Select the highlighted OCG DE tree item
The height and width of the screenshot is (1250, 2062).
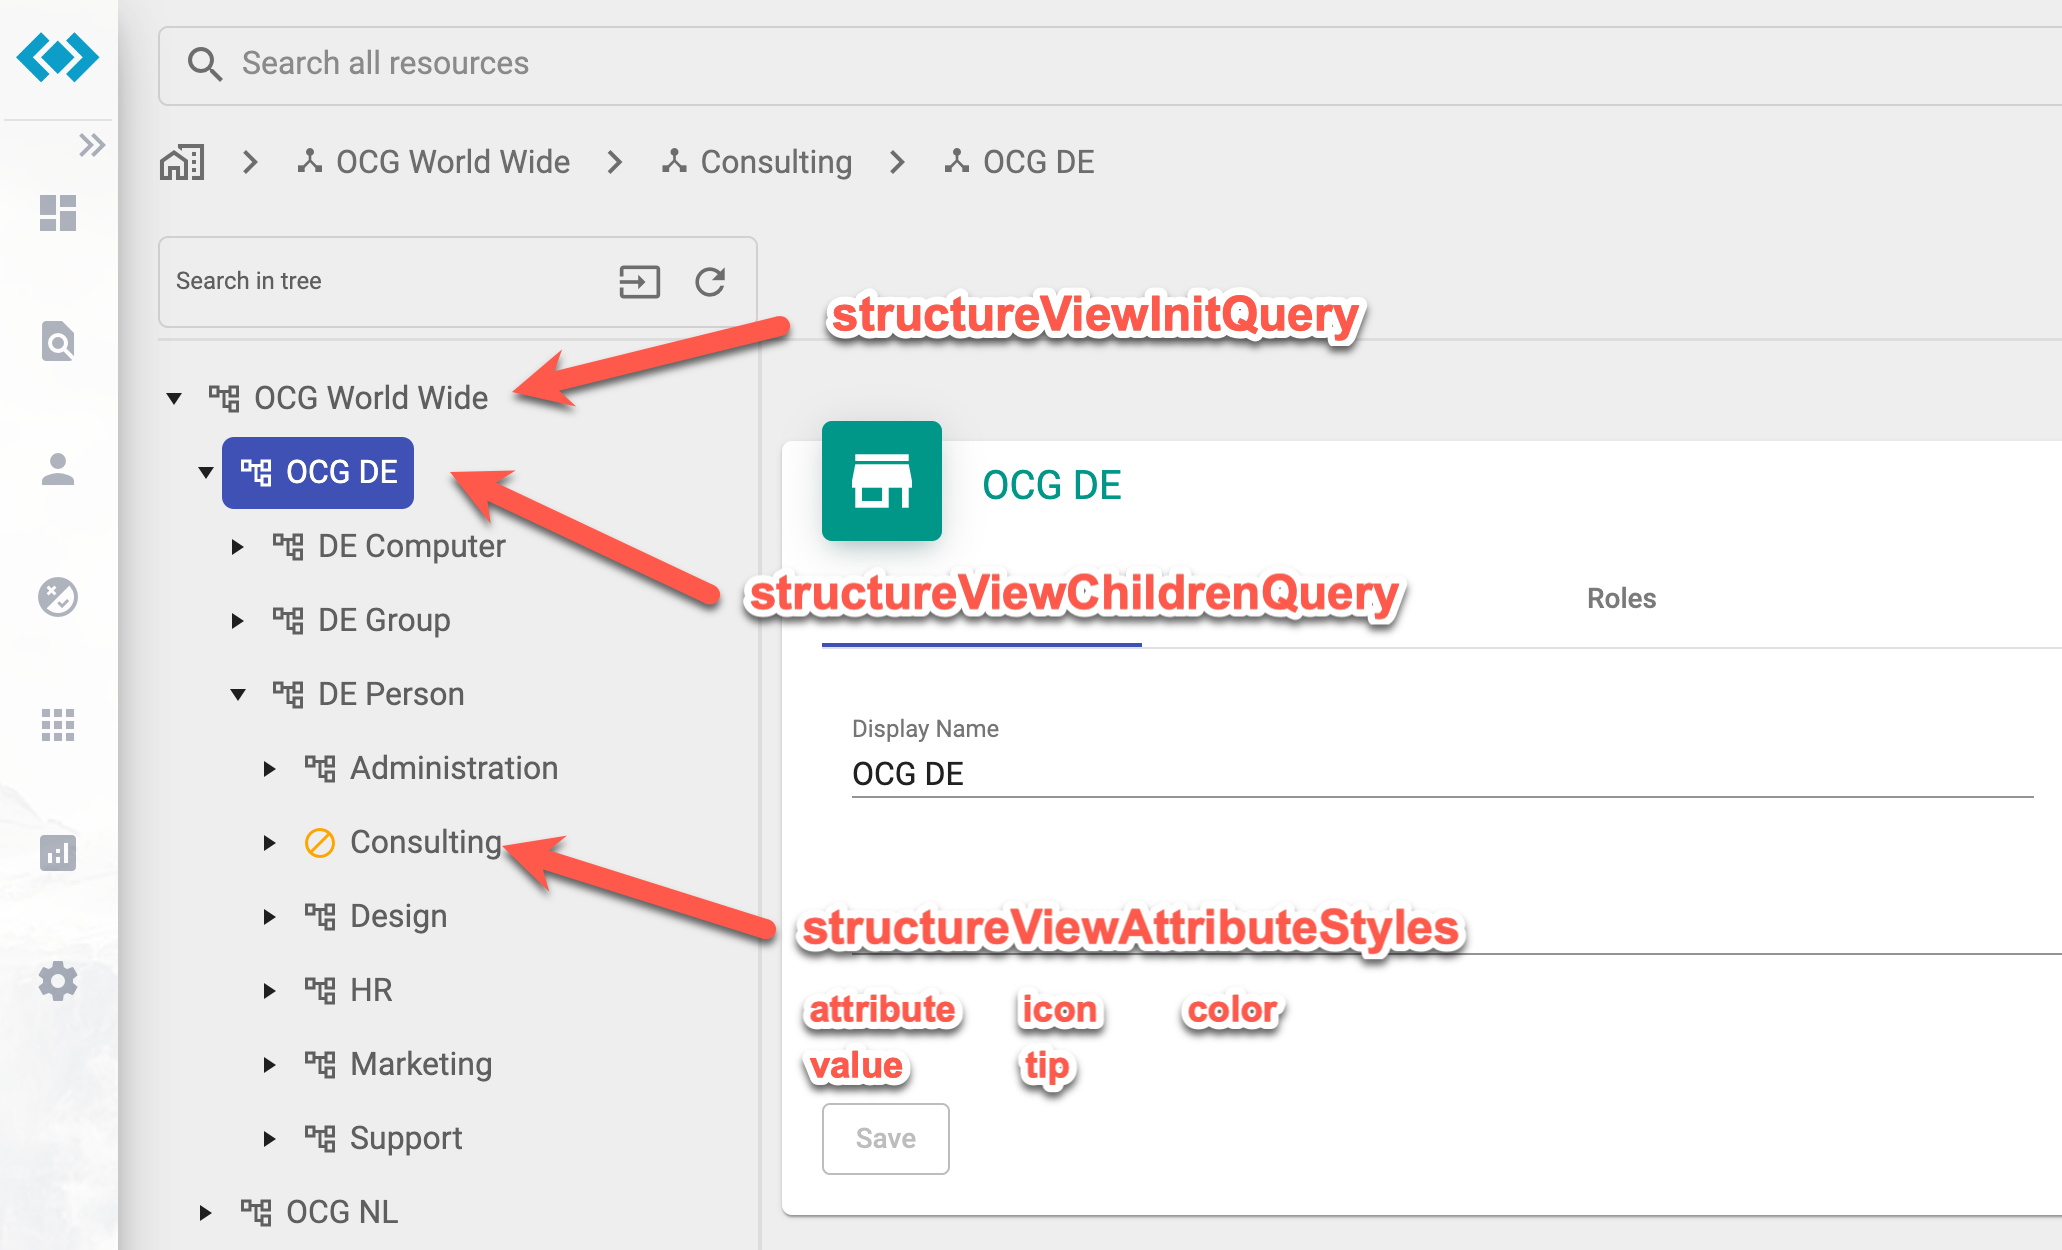[318, 472]
